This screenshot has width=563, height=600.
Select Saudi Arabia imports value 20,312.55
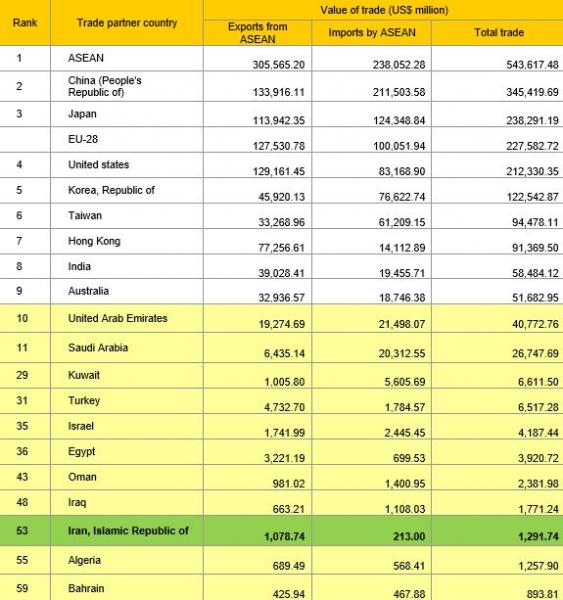402,353
